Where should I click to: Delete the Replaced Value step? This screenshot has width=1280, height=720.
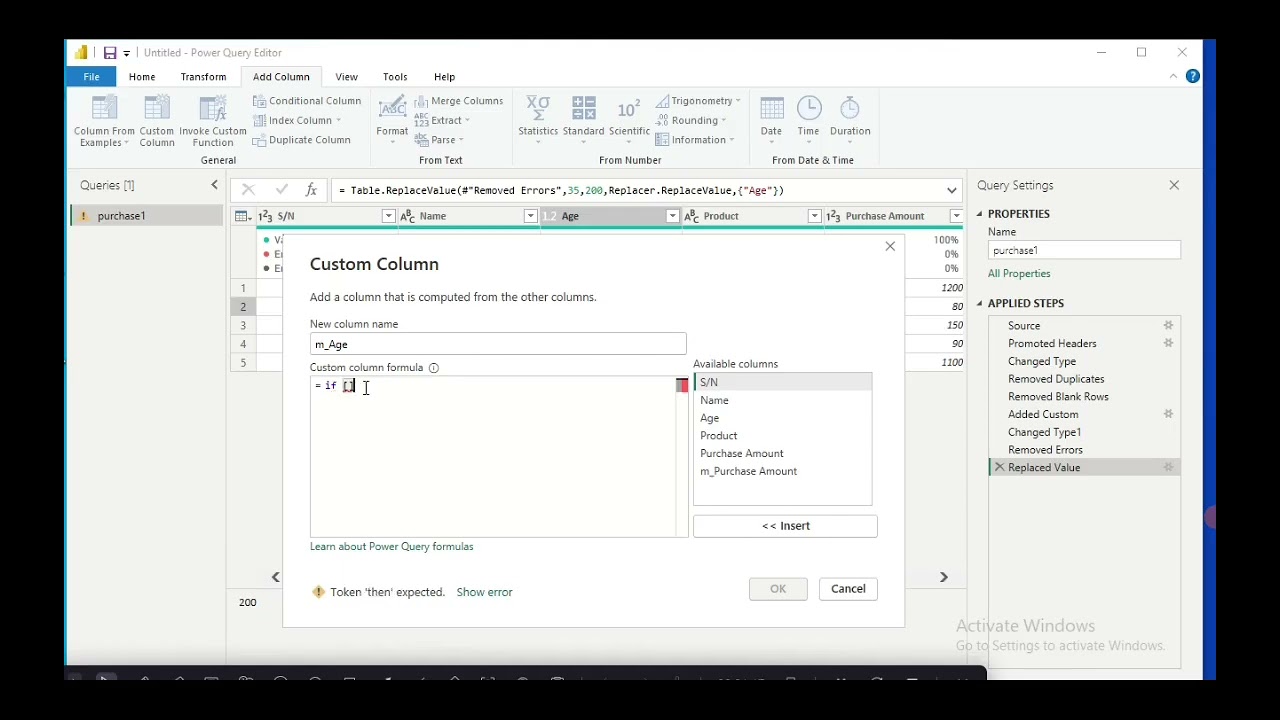click(x=998, y=468)
